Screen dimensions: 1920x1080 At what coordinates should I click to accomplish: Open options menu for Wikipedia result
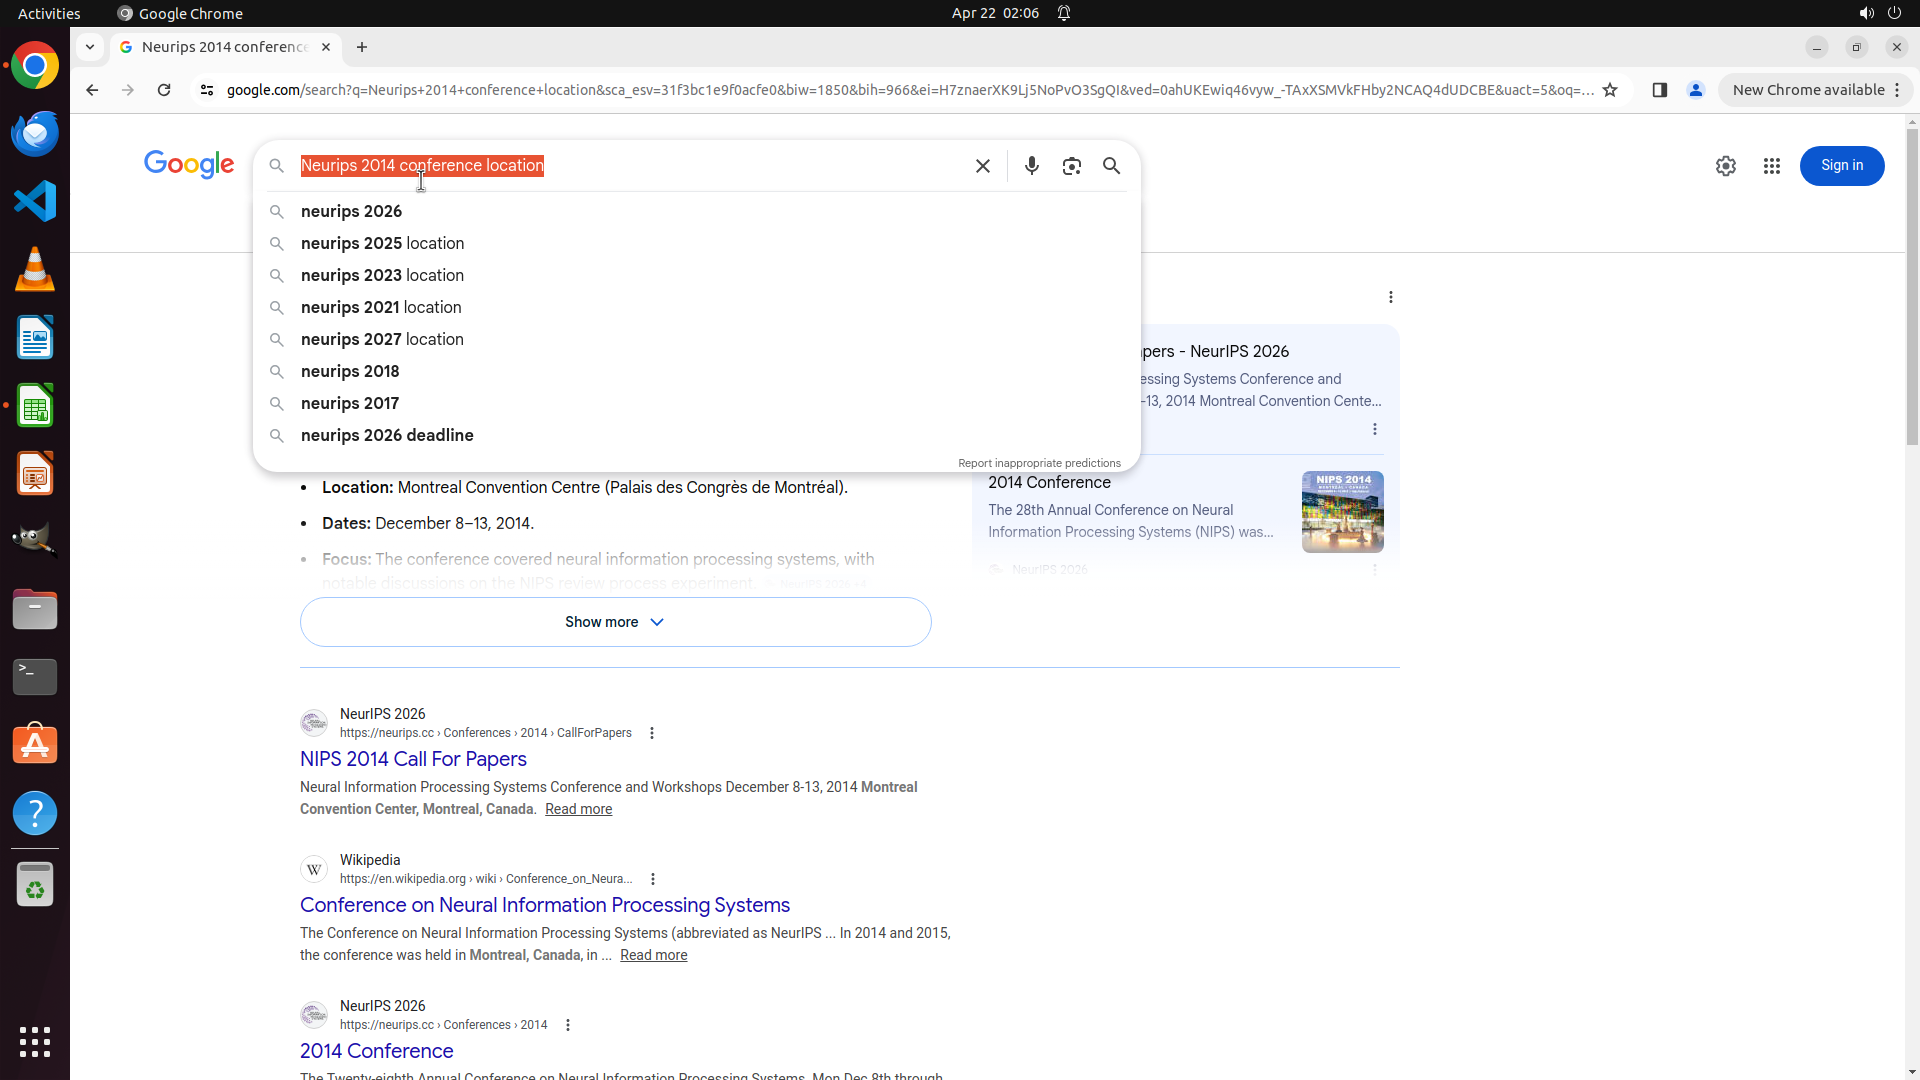click(x=653, y=879)
